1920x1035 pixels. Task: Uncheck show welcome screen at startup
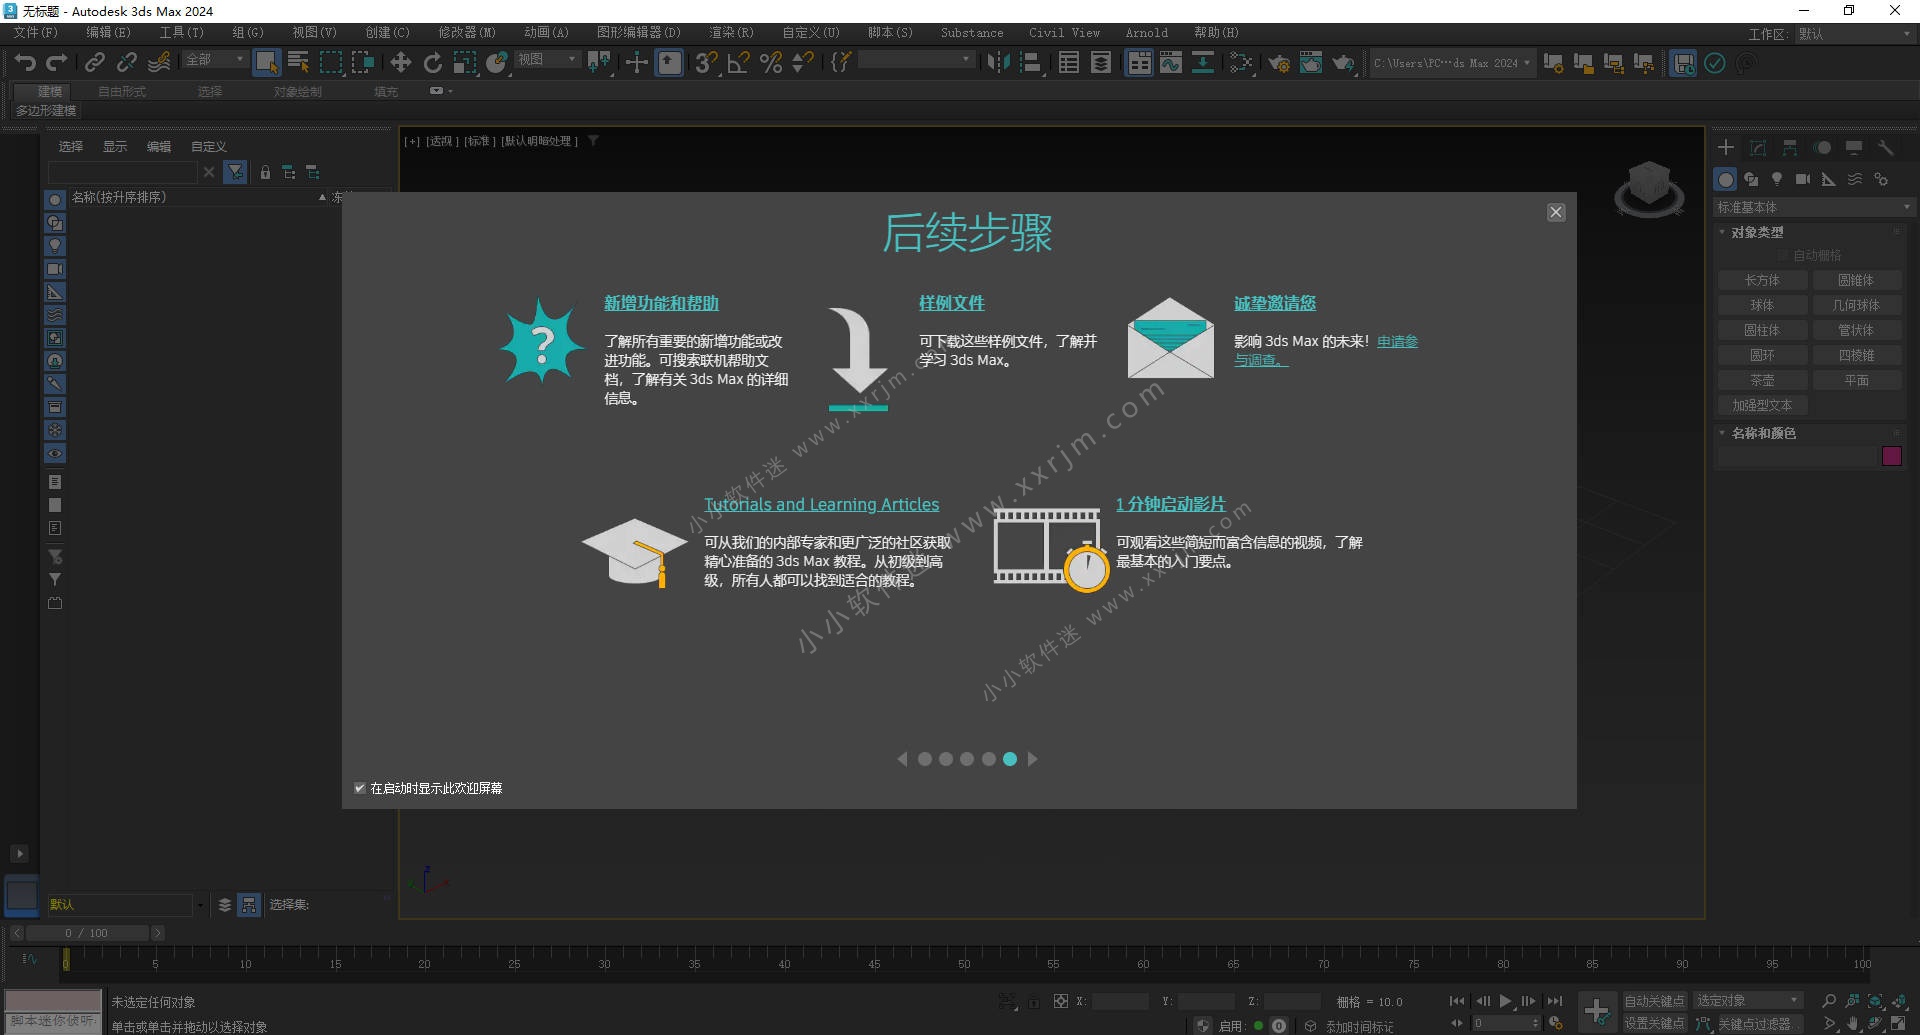tap(360, 788)
